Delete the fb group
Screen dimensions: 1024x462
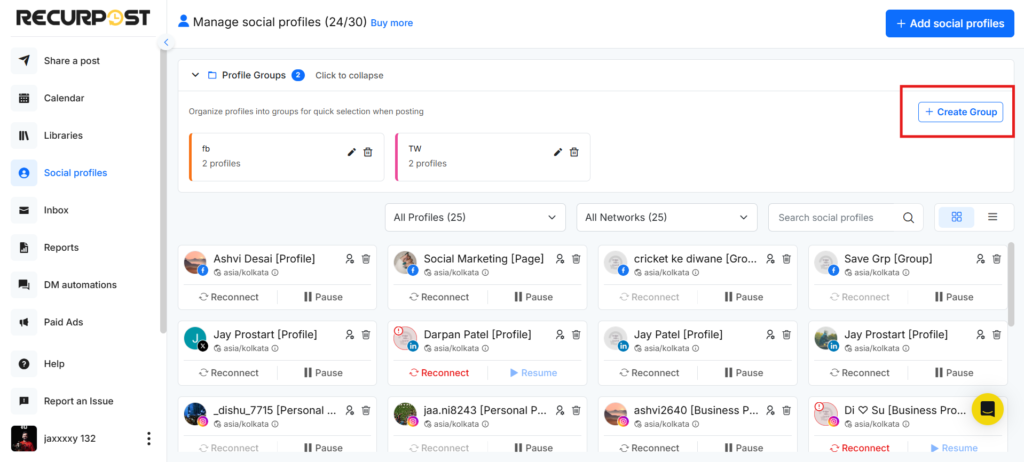368,152
